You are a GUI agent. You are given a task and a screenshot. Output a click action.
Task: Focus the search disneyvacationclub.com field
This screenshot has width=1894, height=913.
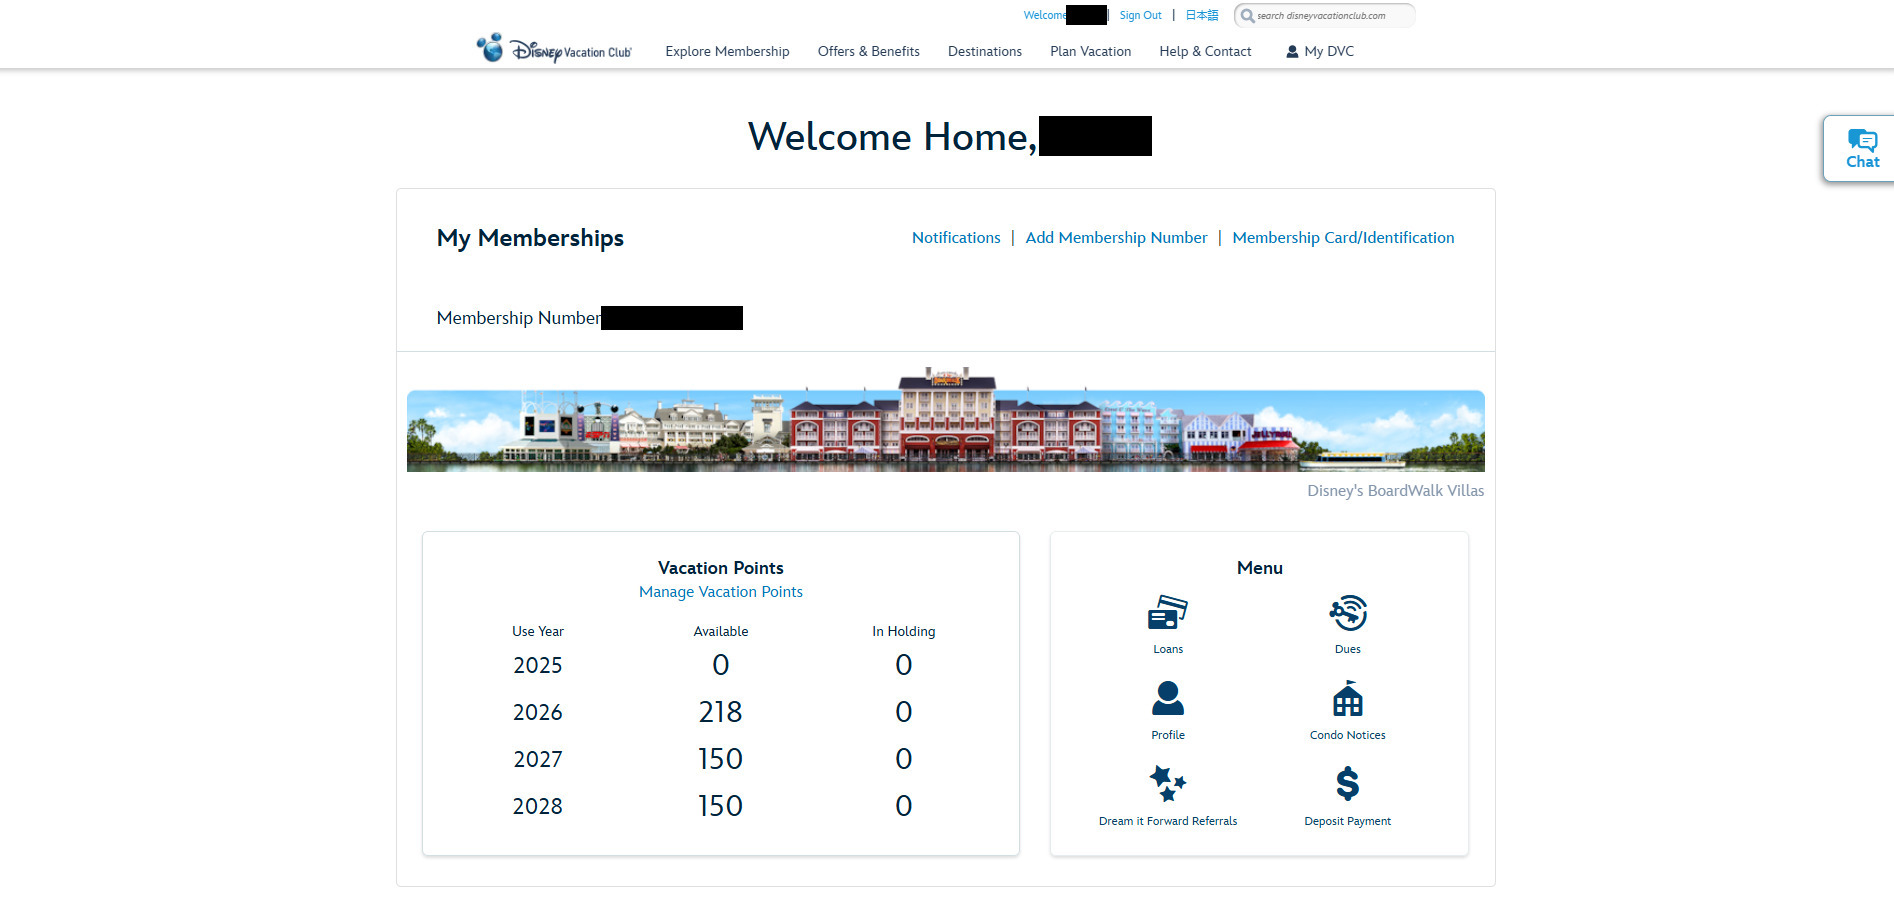1324,15
